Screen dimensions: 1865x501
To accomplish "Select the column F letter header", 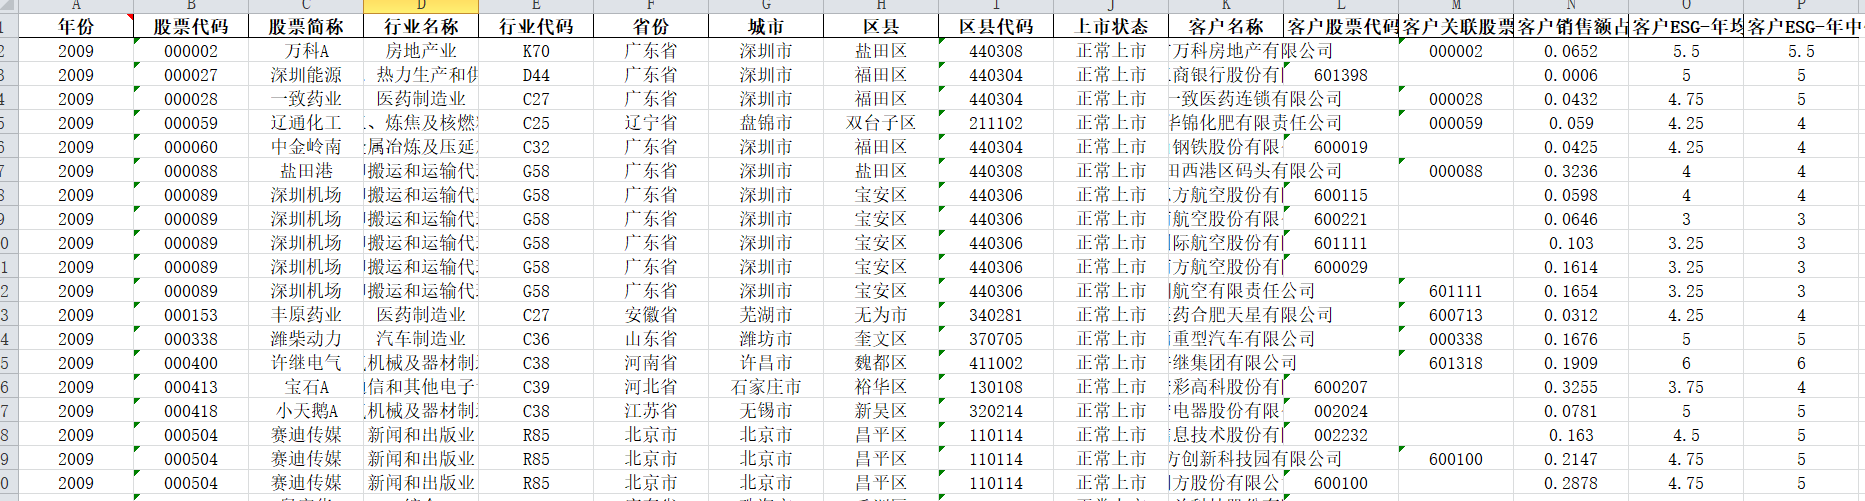I will tap(651, 6).
